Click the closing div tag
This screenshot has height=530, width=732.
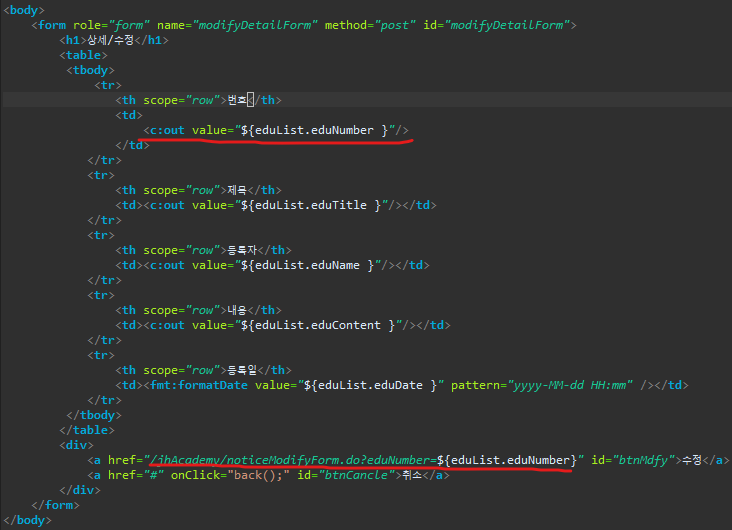pos(80,490)
